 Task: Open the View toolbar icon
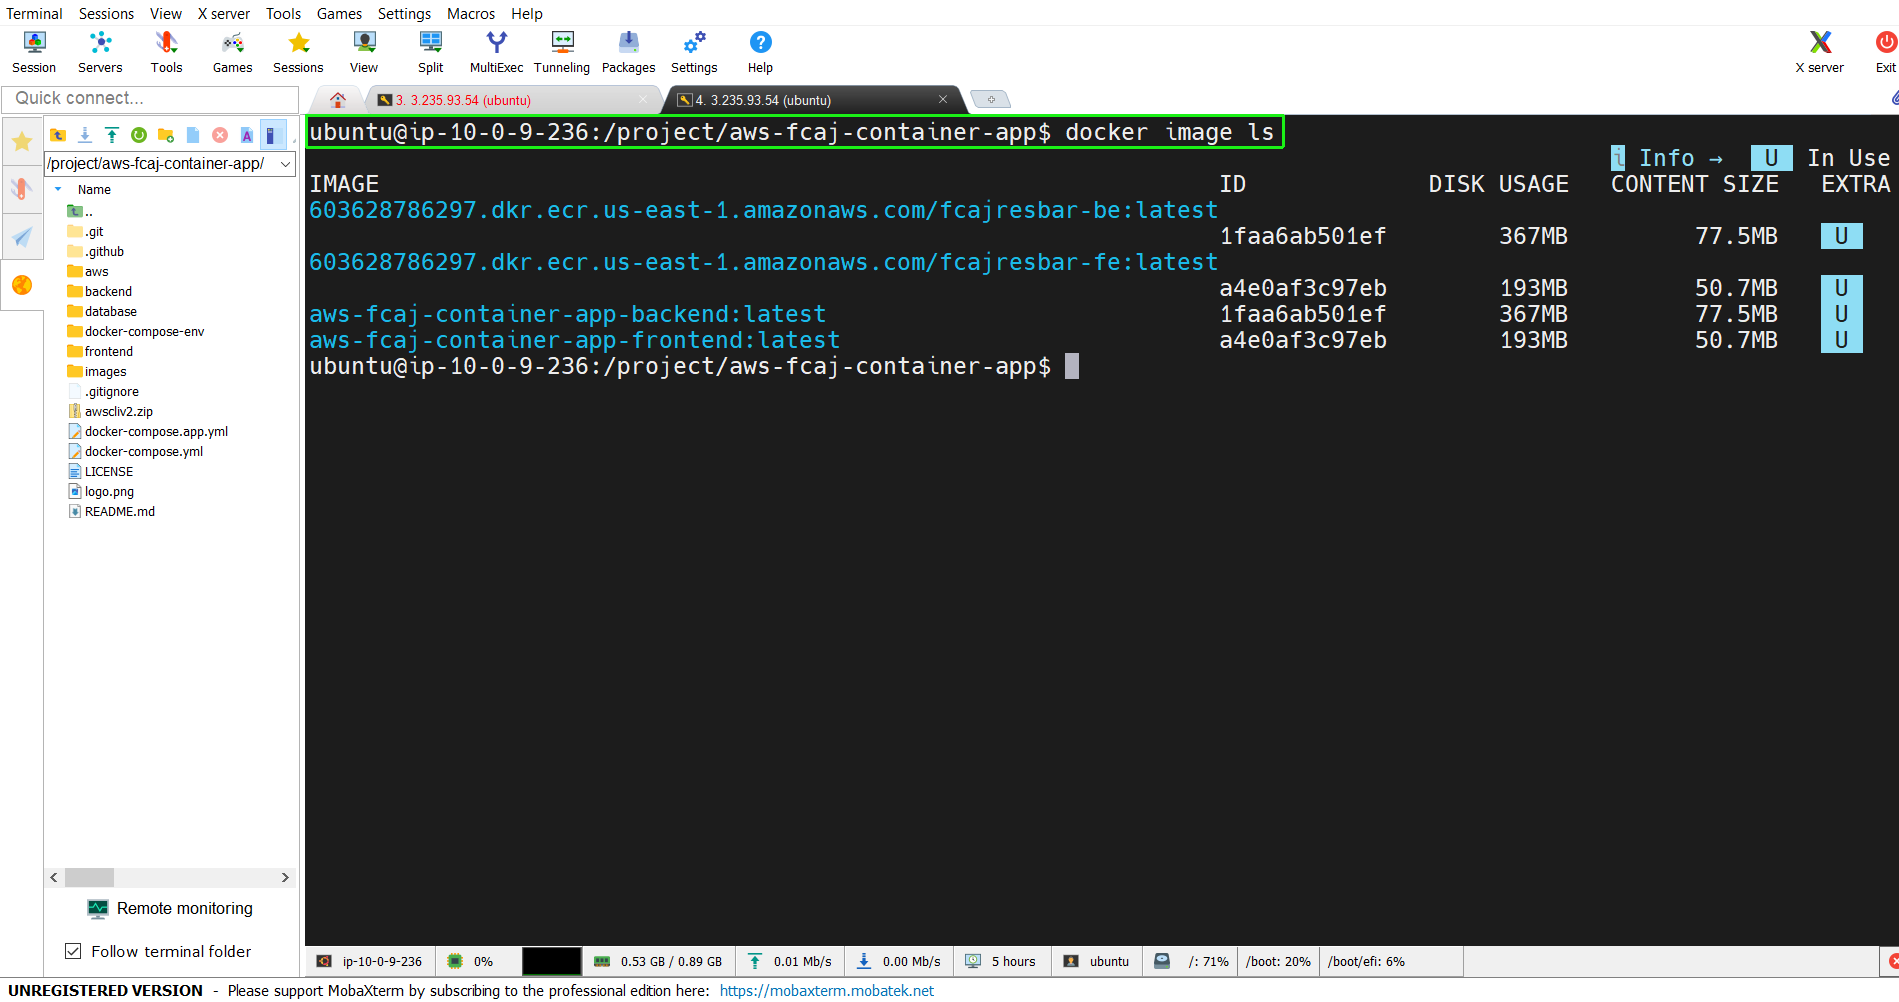coord(364,52)
